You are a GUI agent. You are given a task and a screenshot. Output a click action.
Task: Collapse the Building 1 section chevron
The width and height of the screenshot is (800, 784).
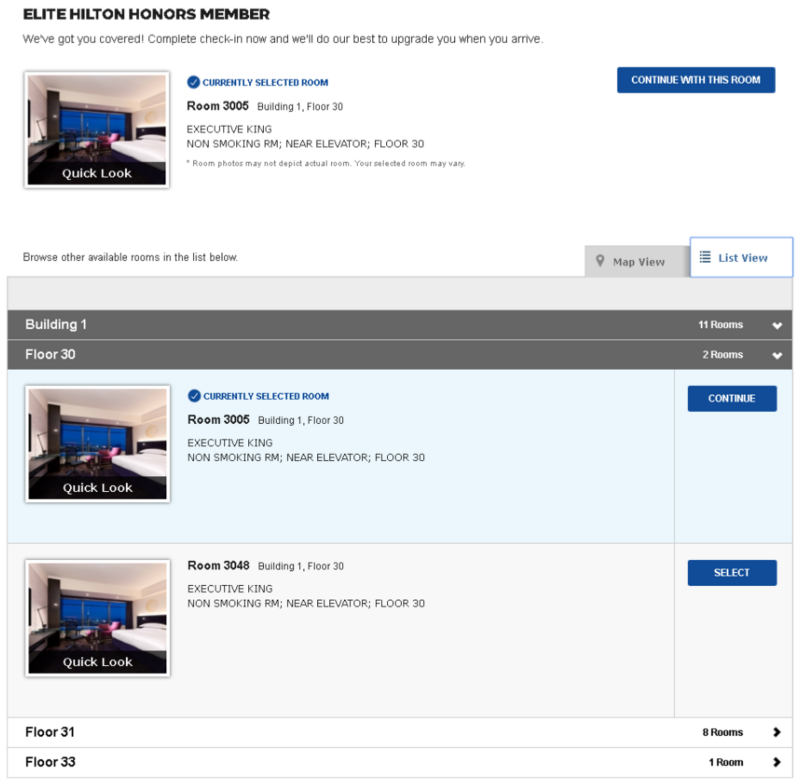(777, 325)
